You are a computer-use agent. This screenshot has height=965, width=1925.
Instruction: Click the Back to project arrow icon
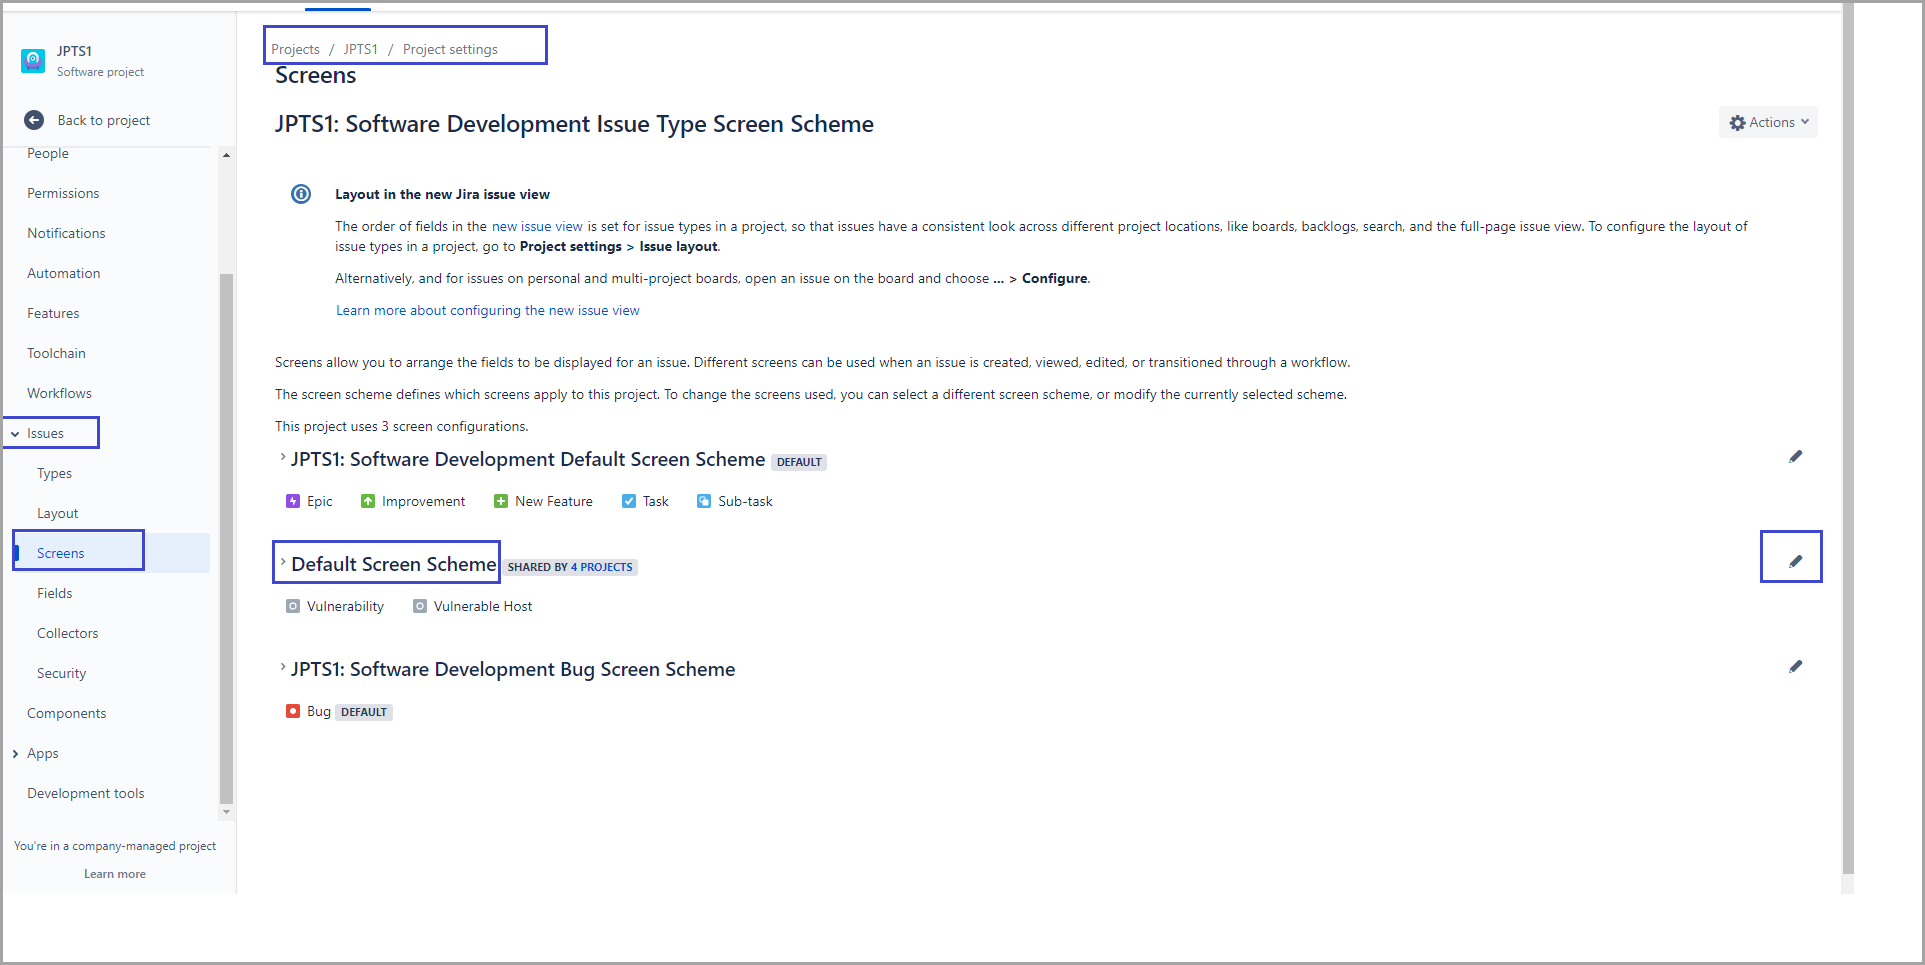tap(34, 120)
